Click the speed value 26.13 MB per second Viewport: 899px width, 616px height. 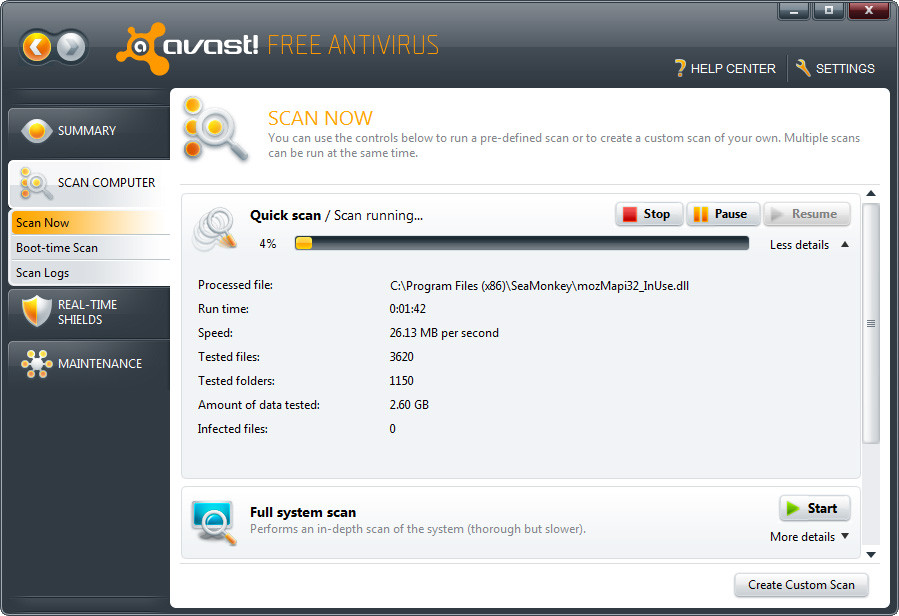point(444,333)
